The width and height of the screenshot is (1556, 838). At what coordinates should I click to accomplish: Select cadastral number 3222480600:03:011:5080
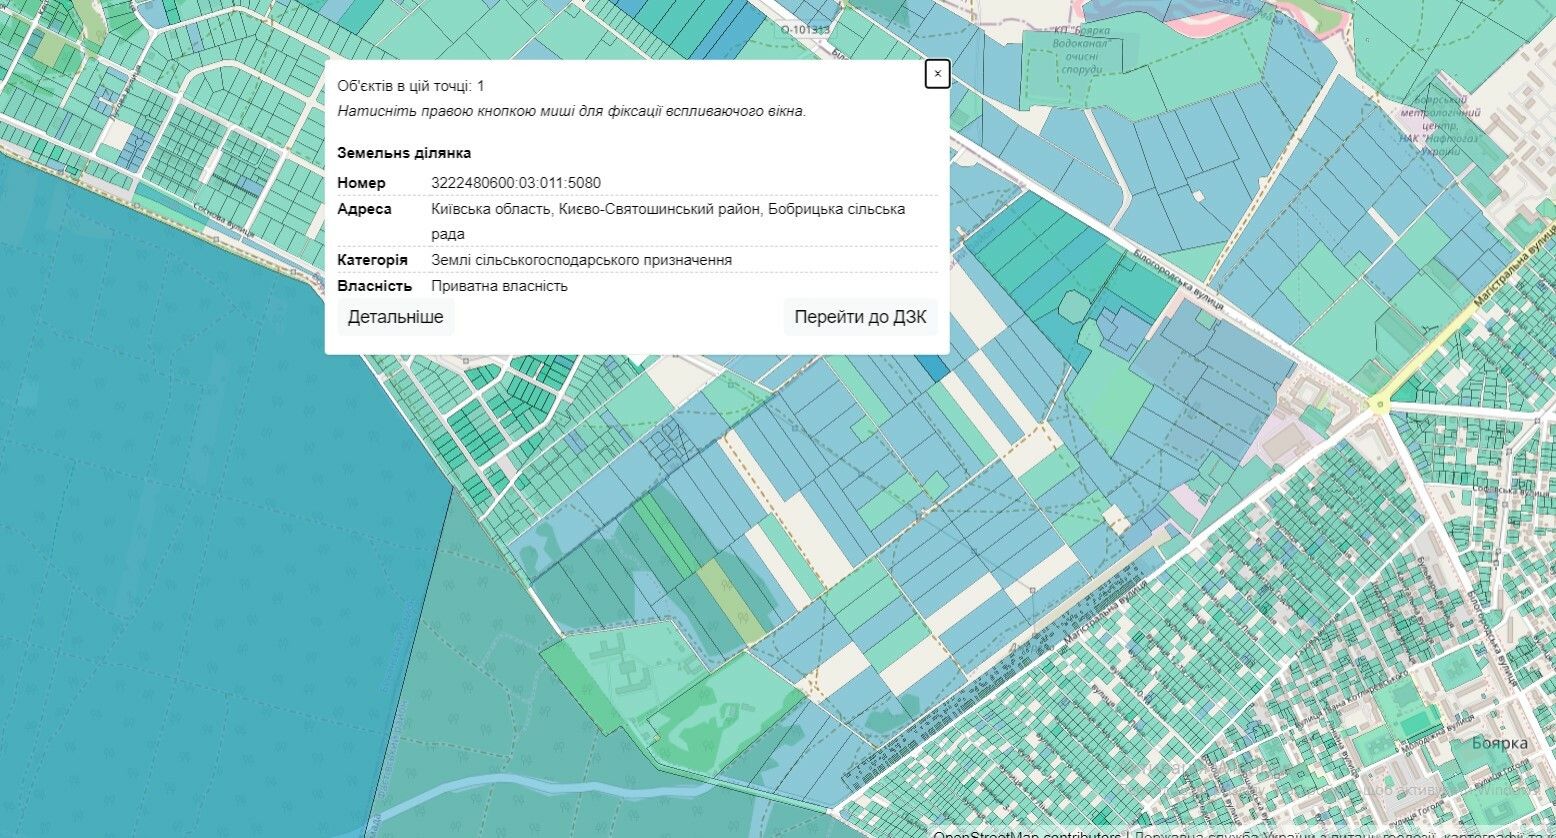point(516,183)
